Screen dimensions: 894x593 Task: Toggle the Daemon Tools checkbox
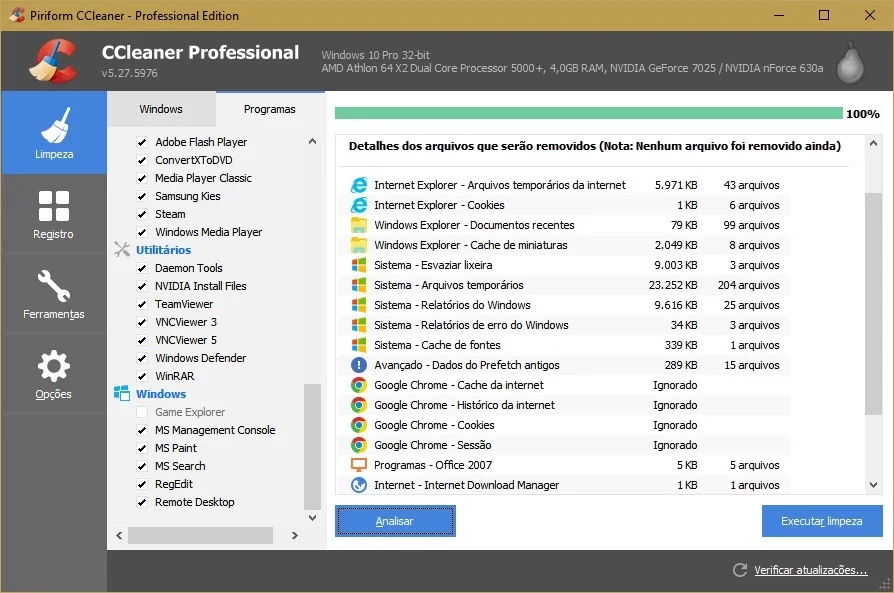142,268
